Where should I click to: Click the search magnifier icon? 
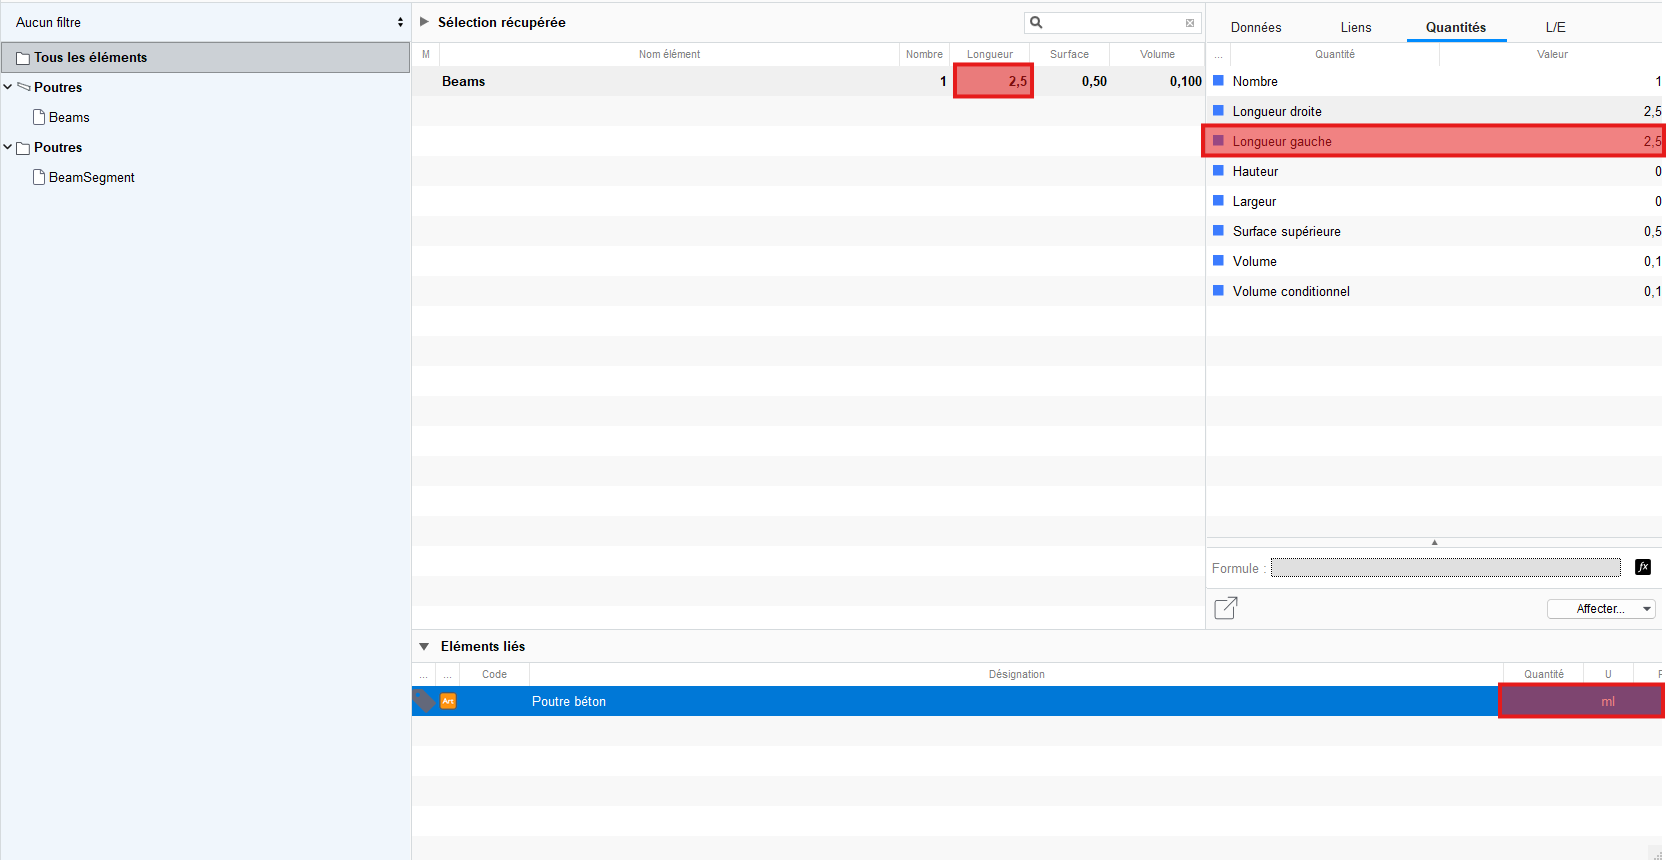(1037, 22)
